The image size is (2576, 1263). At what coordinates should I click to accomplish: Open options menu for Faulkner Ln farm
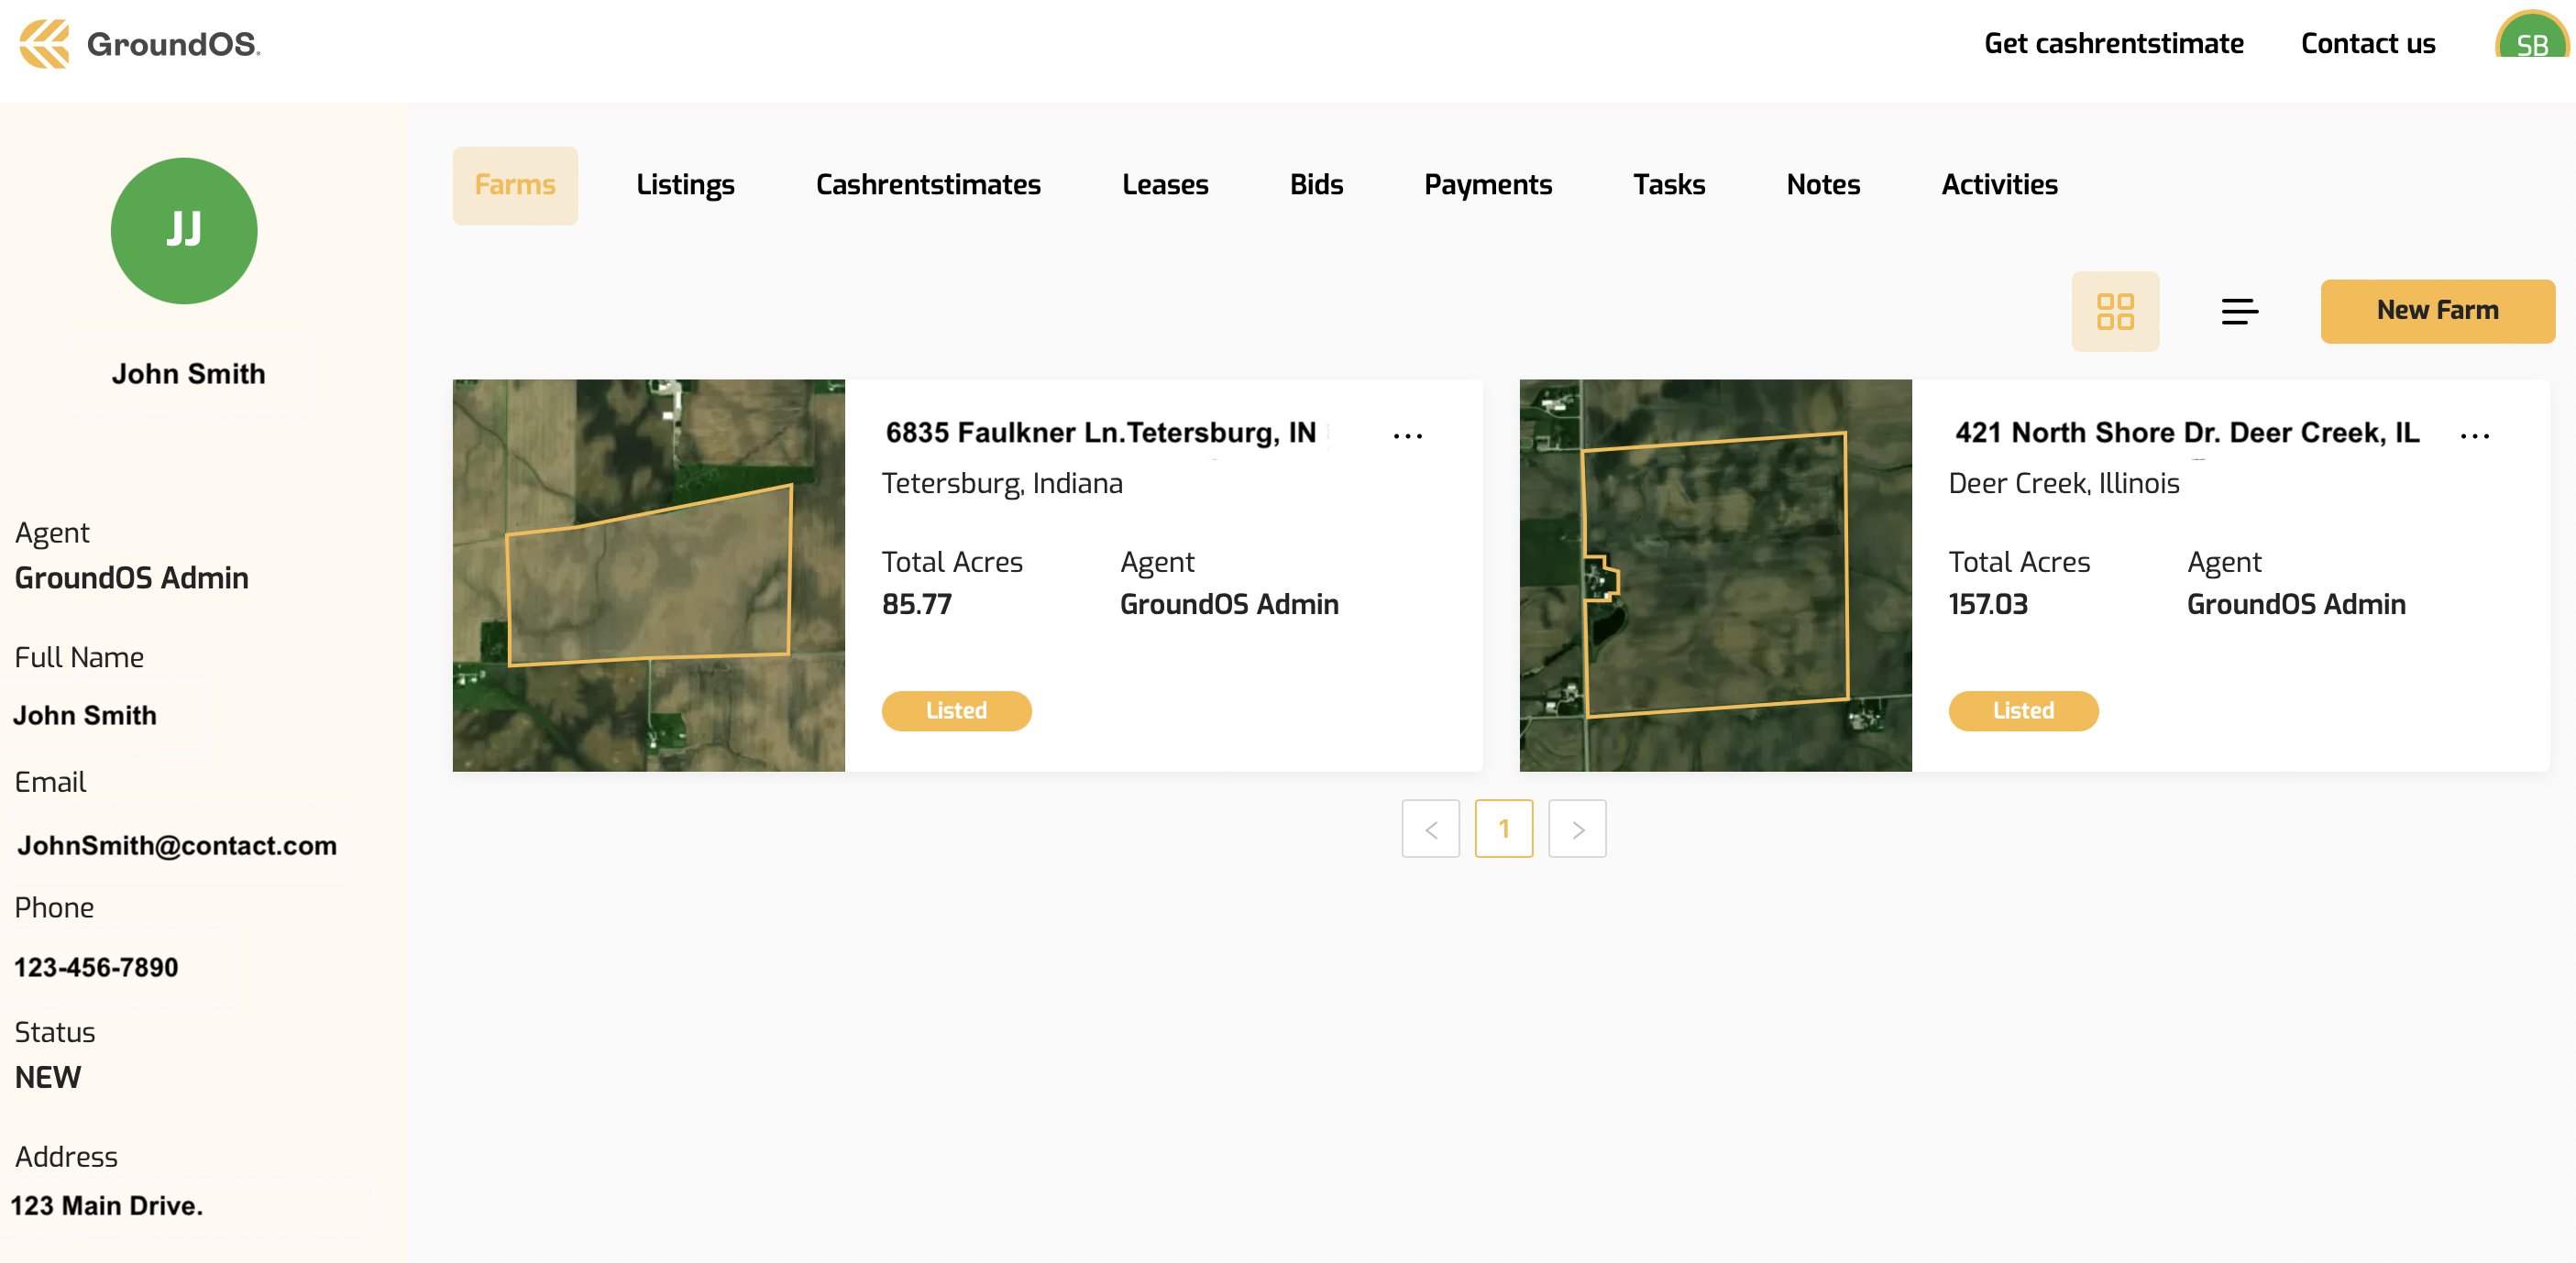1407,436
